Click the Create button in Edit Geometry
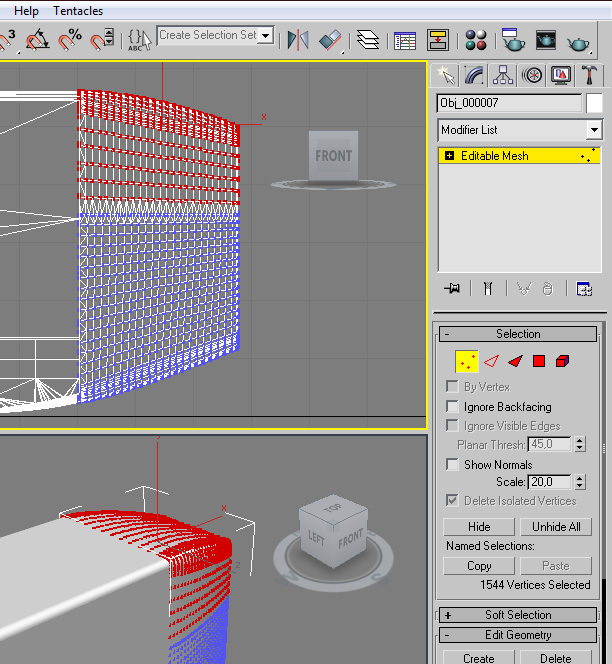Viewport: 612px width, 664px height. click(x=479, y=658)
